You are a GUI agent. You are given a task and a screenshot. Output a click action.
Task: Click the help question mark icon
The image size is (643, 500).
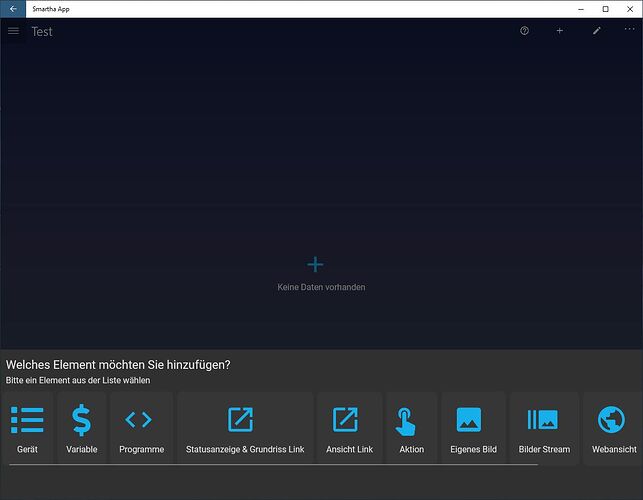[x=524, y=31]
